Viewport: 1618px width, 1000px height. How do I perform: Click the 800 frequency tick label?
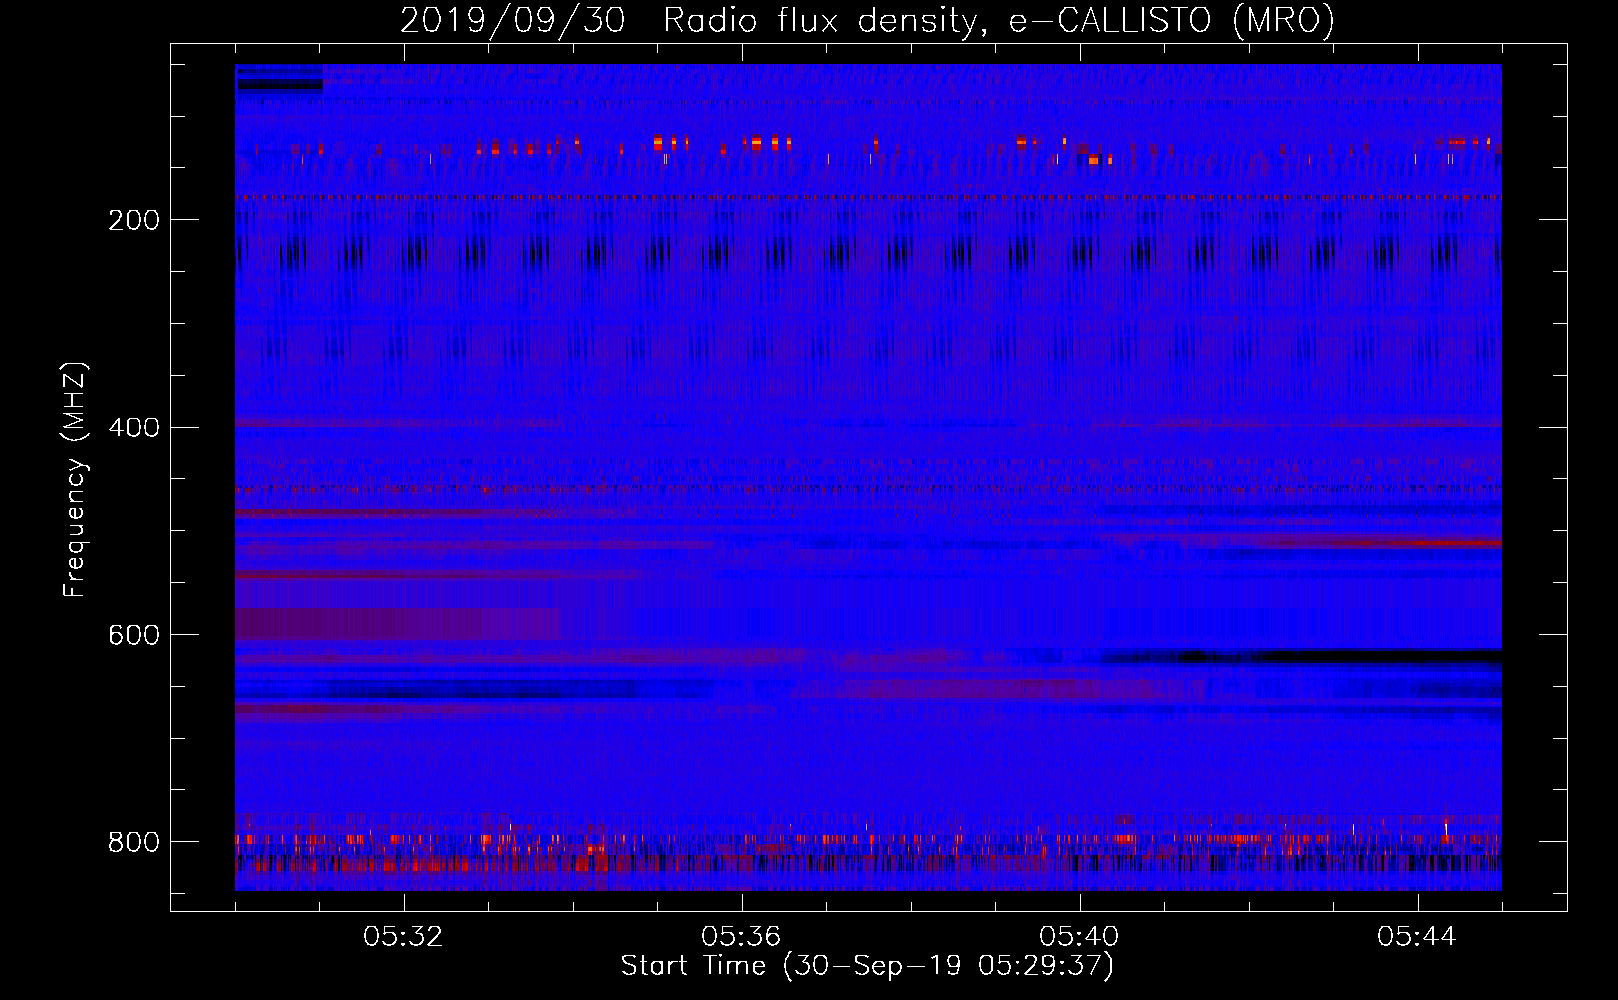[x=134, y=843]
